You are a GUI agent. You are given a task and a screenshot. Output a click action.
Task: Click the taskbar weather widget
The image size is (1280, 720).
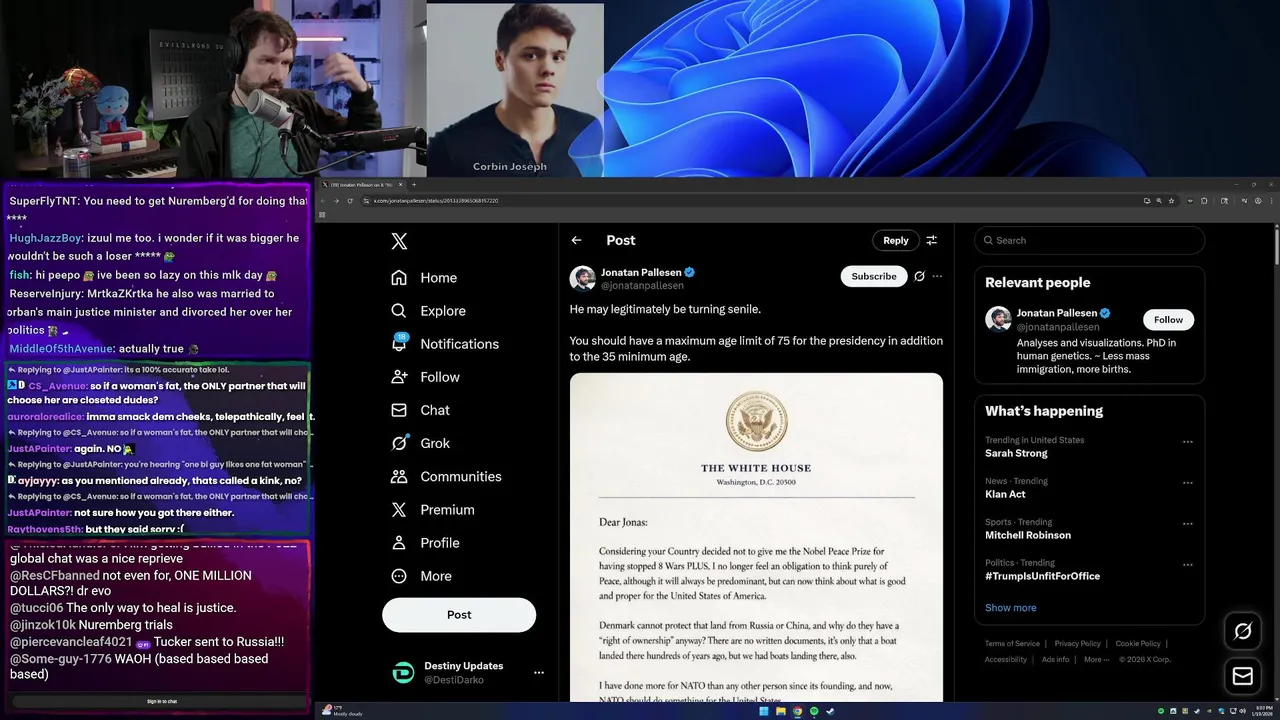(340, 711)
